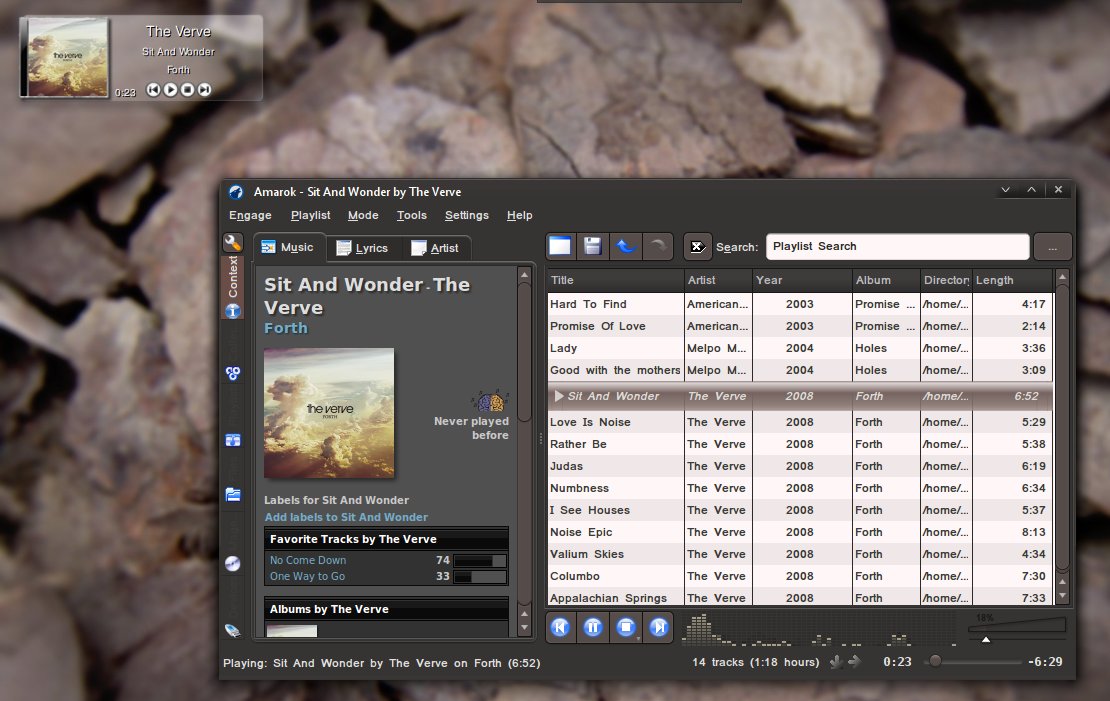The width and height of the screenshot is (1110, 701).
Task: Click next track on the desktop OSD widget
Action: (205, 89)
